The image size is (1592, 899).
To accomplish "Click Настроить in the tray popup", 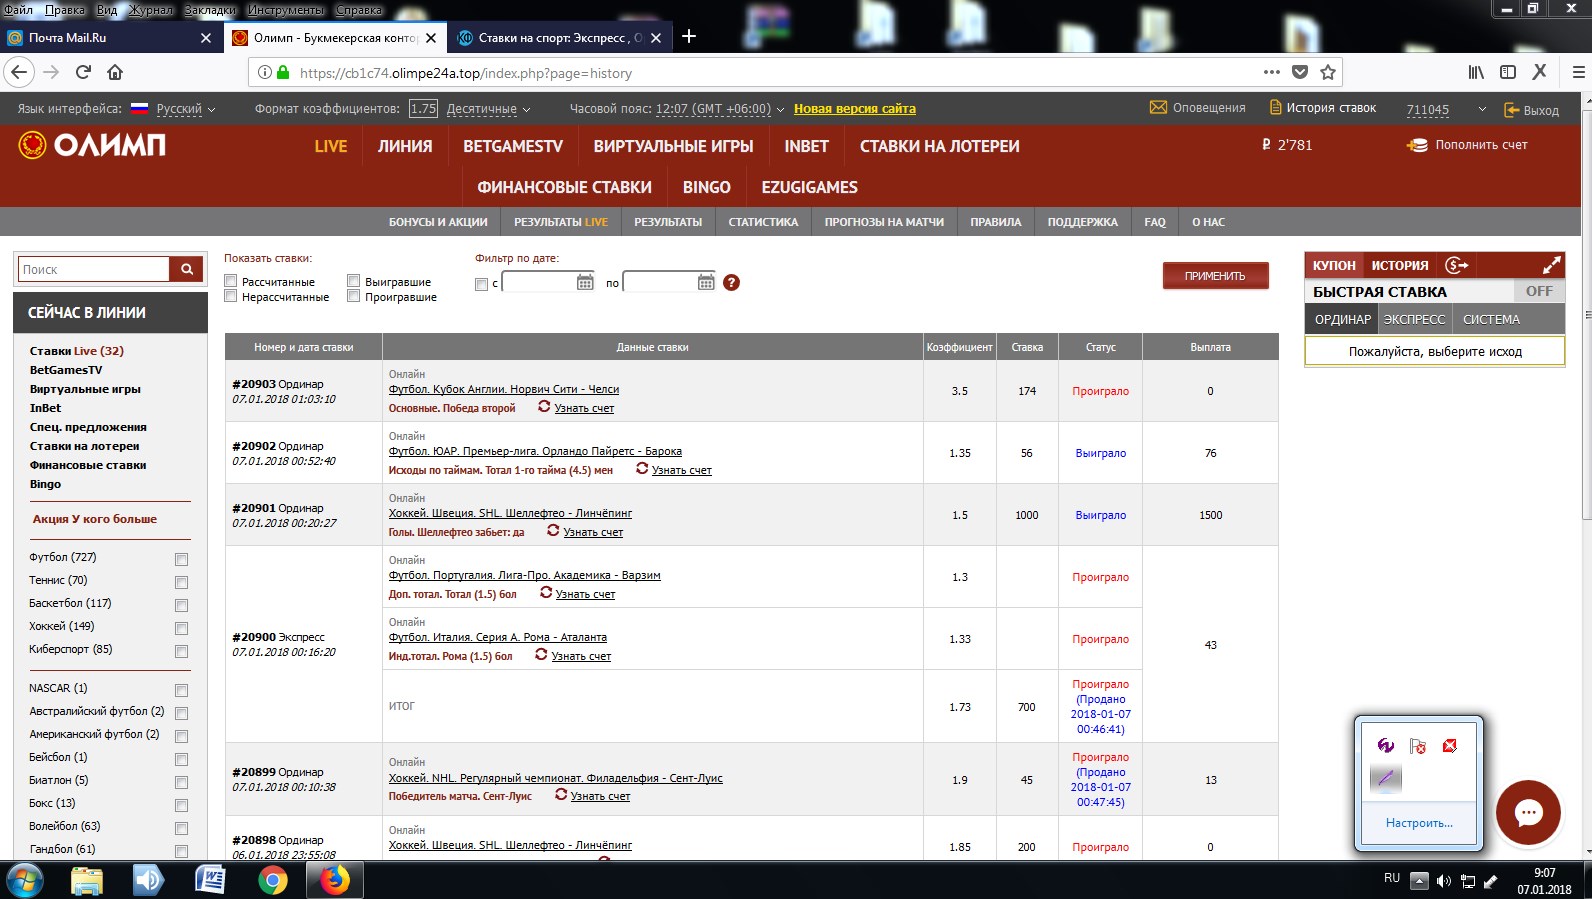I will (1419, 823).
